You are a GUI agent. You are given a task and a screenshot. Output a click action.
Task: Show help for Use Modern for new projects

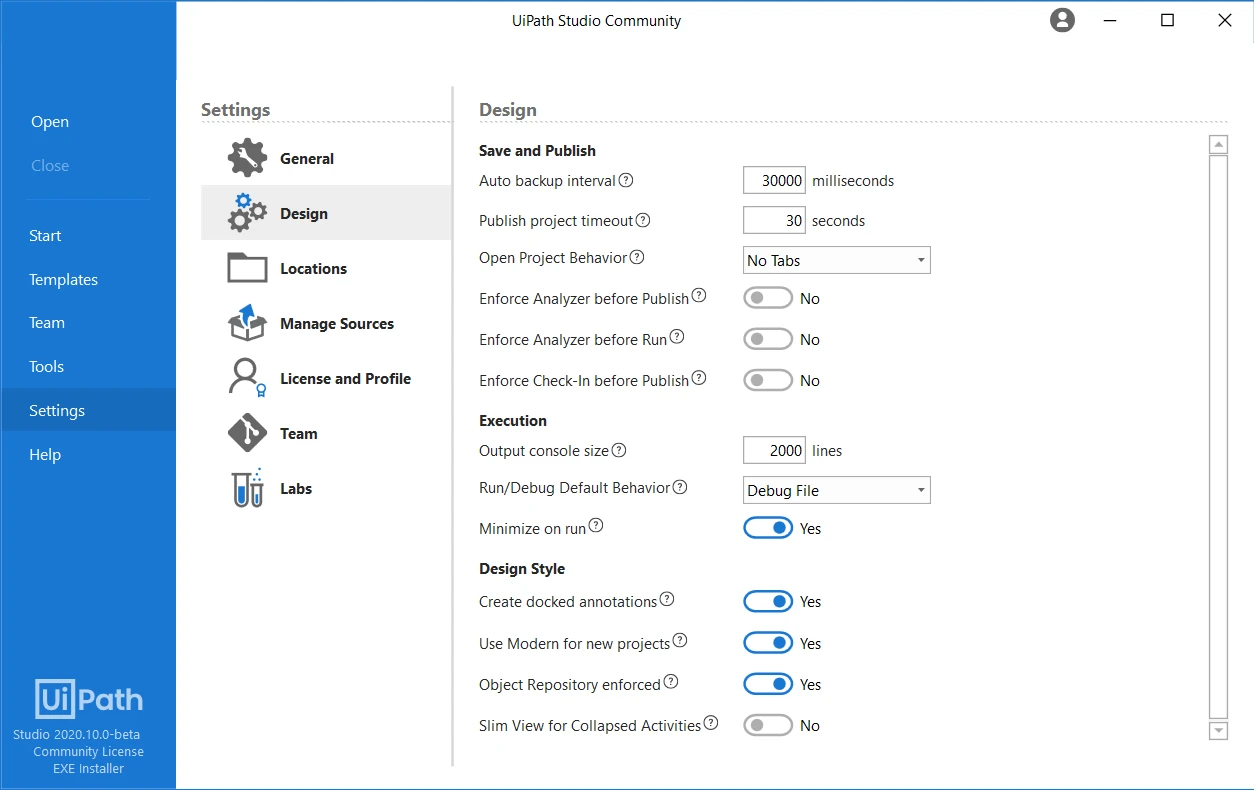[x=680, y=640]
